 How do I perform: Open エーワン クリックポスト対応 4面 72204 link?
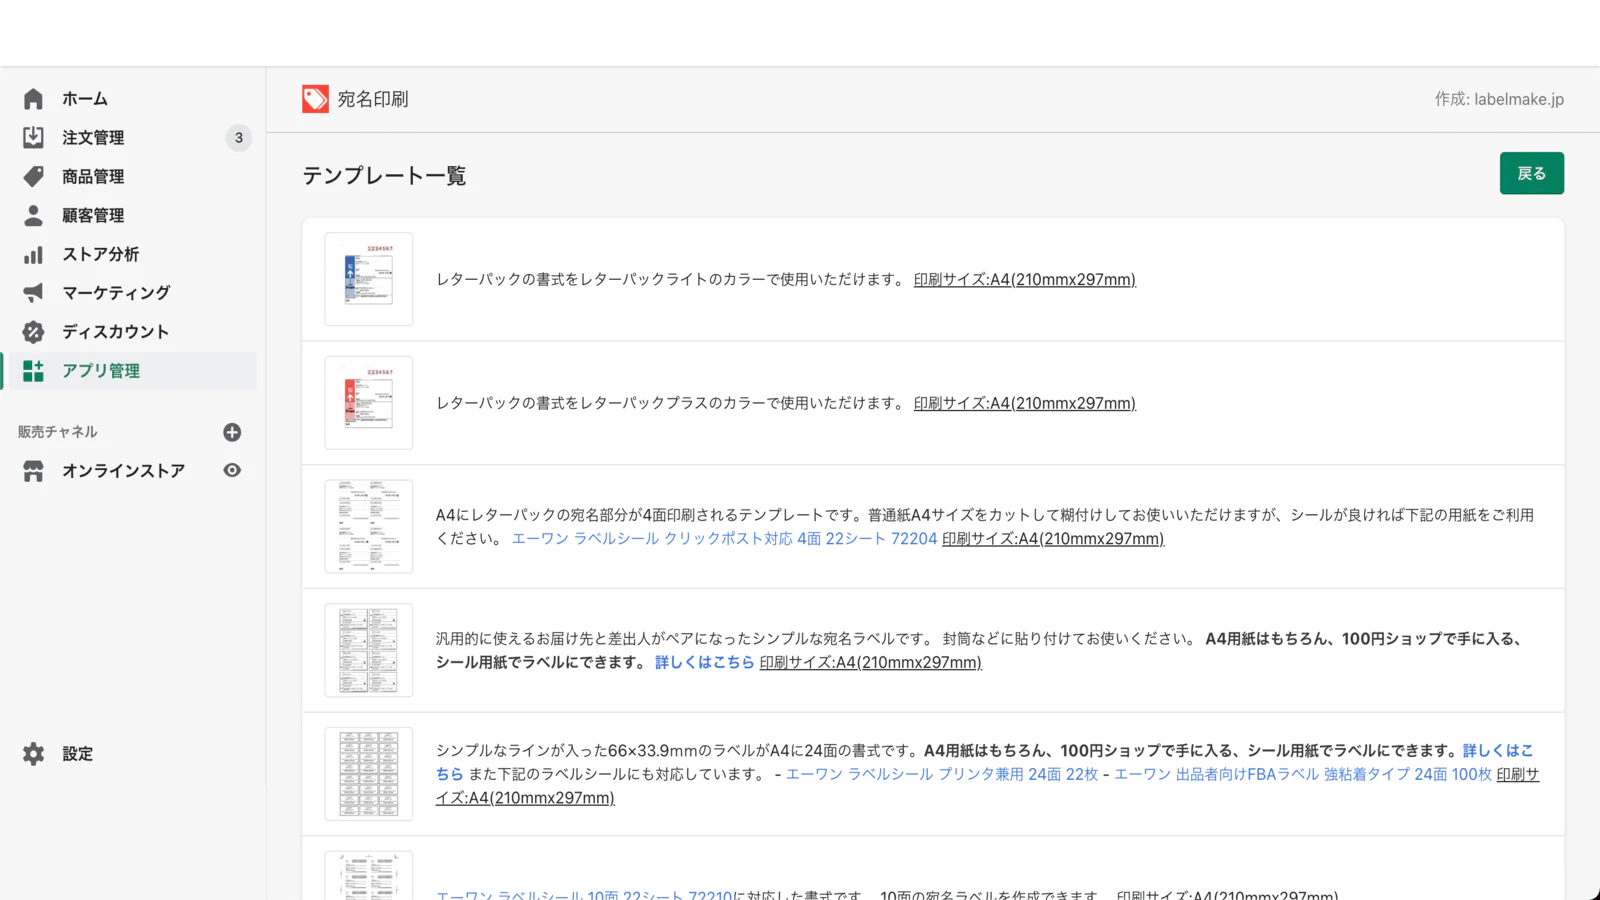pos(724,539)
